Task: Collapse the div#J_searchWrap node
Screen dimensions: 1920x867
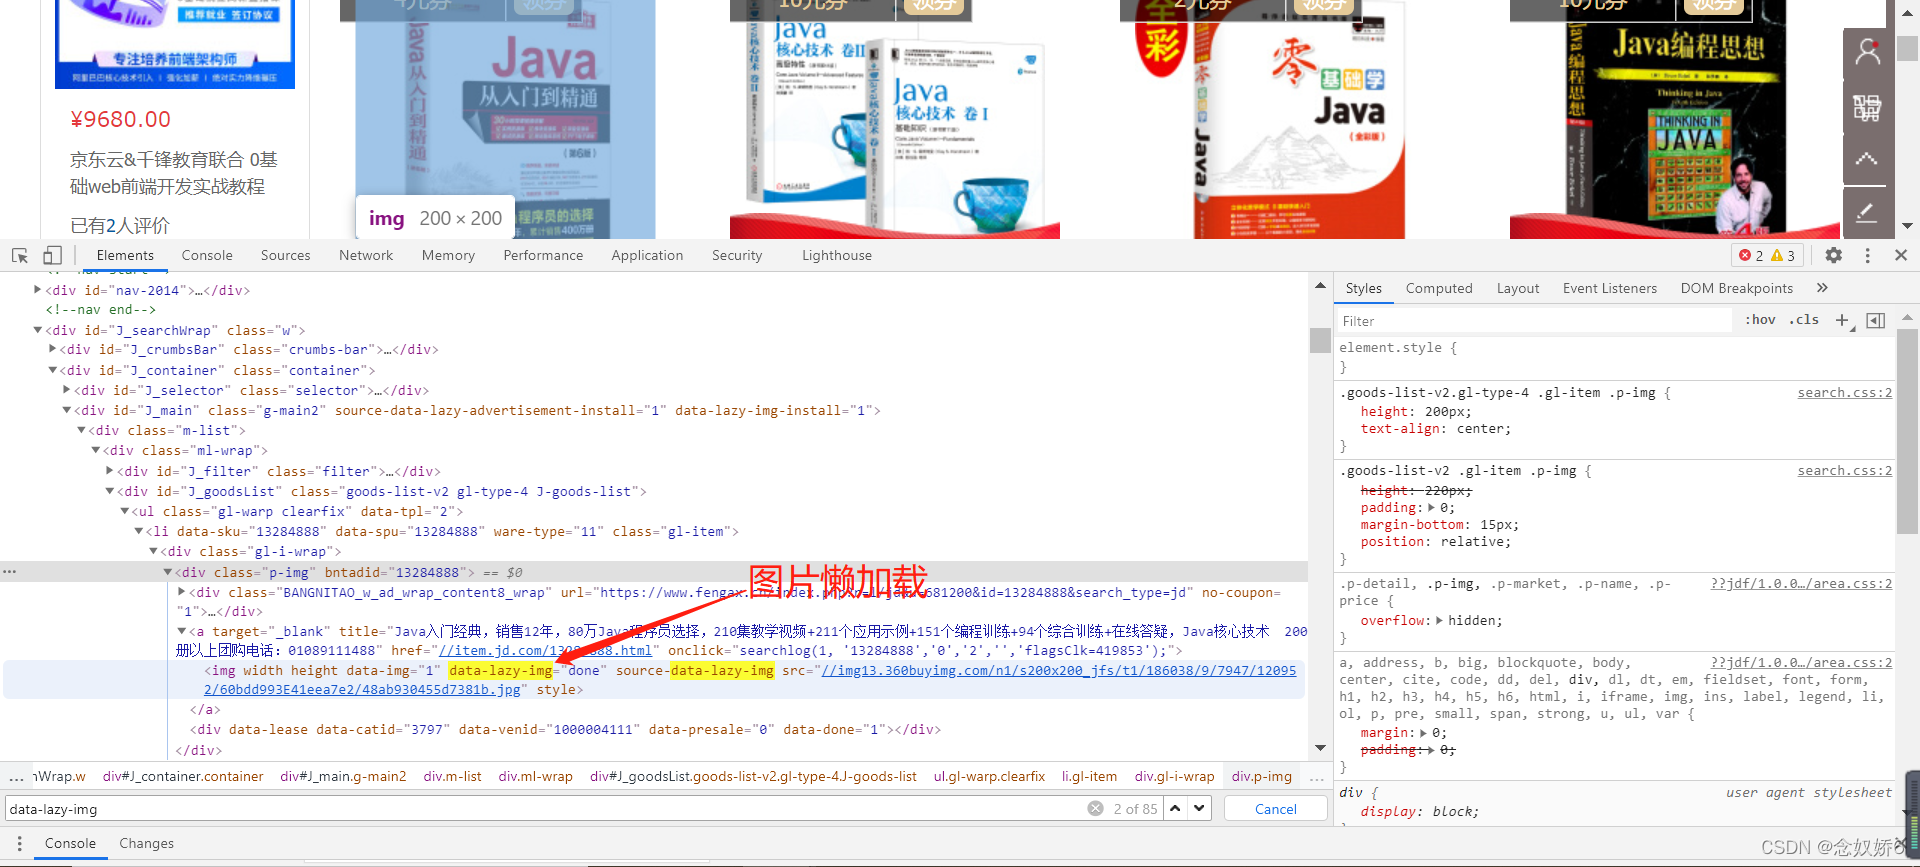Action: 38,330
